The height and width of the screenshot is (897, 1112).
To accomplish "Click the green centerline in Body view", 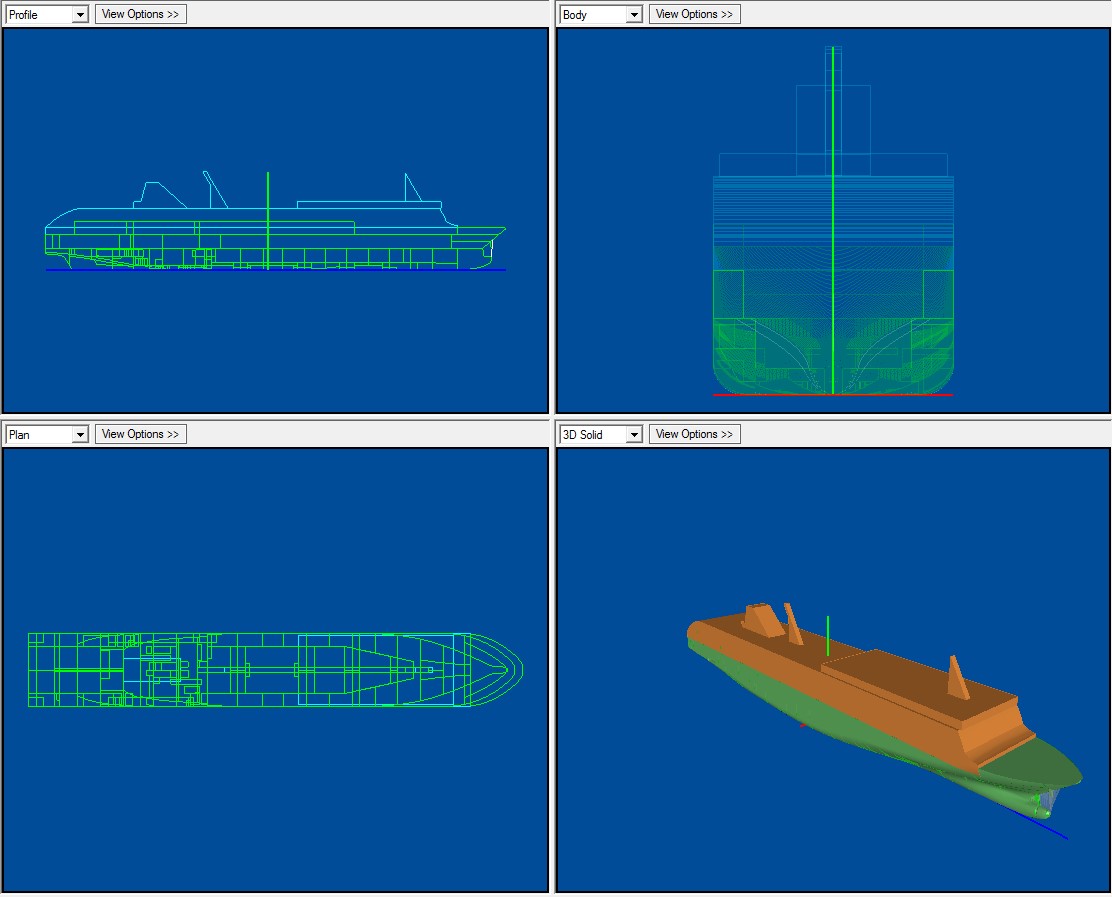I will [833, 250].
